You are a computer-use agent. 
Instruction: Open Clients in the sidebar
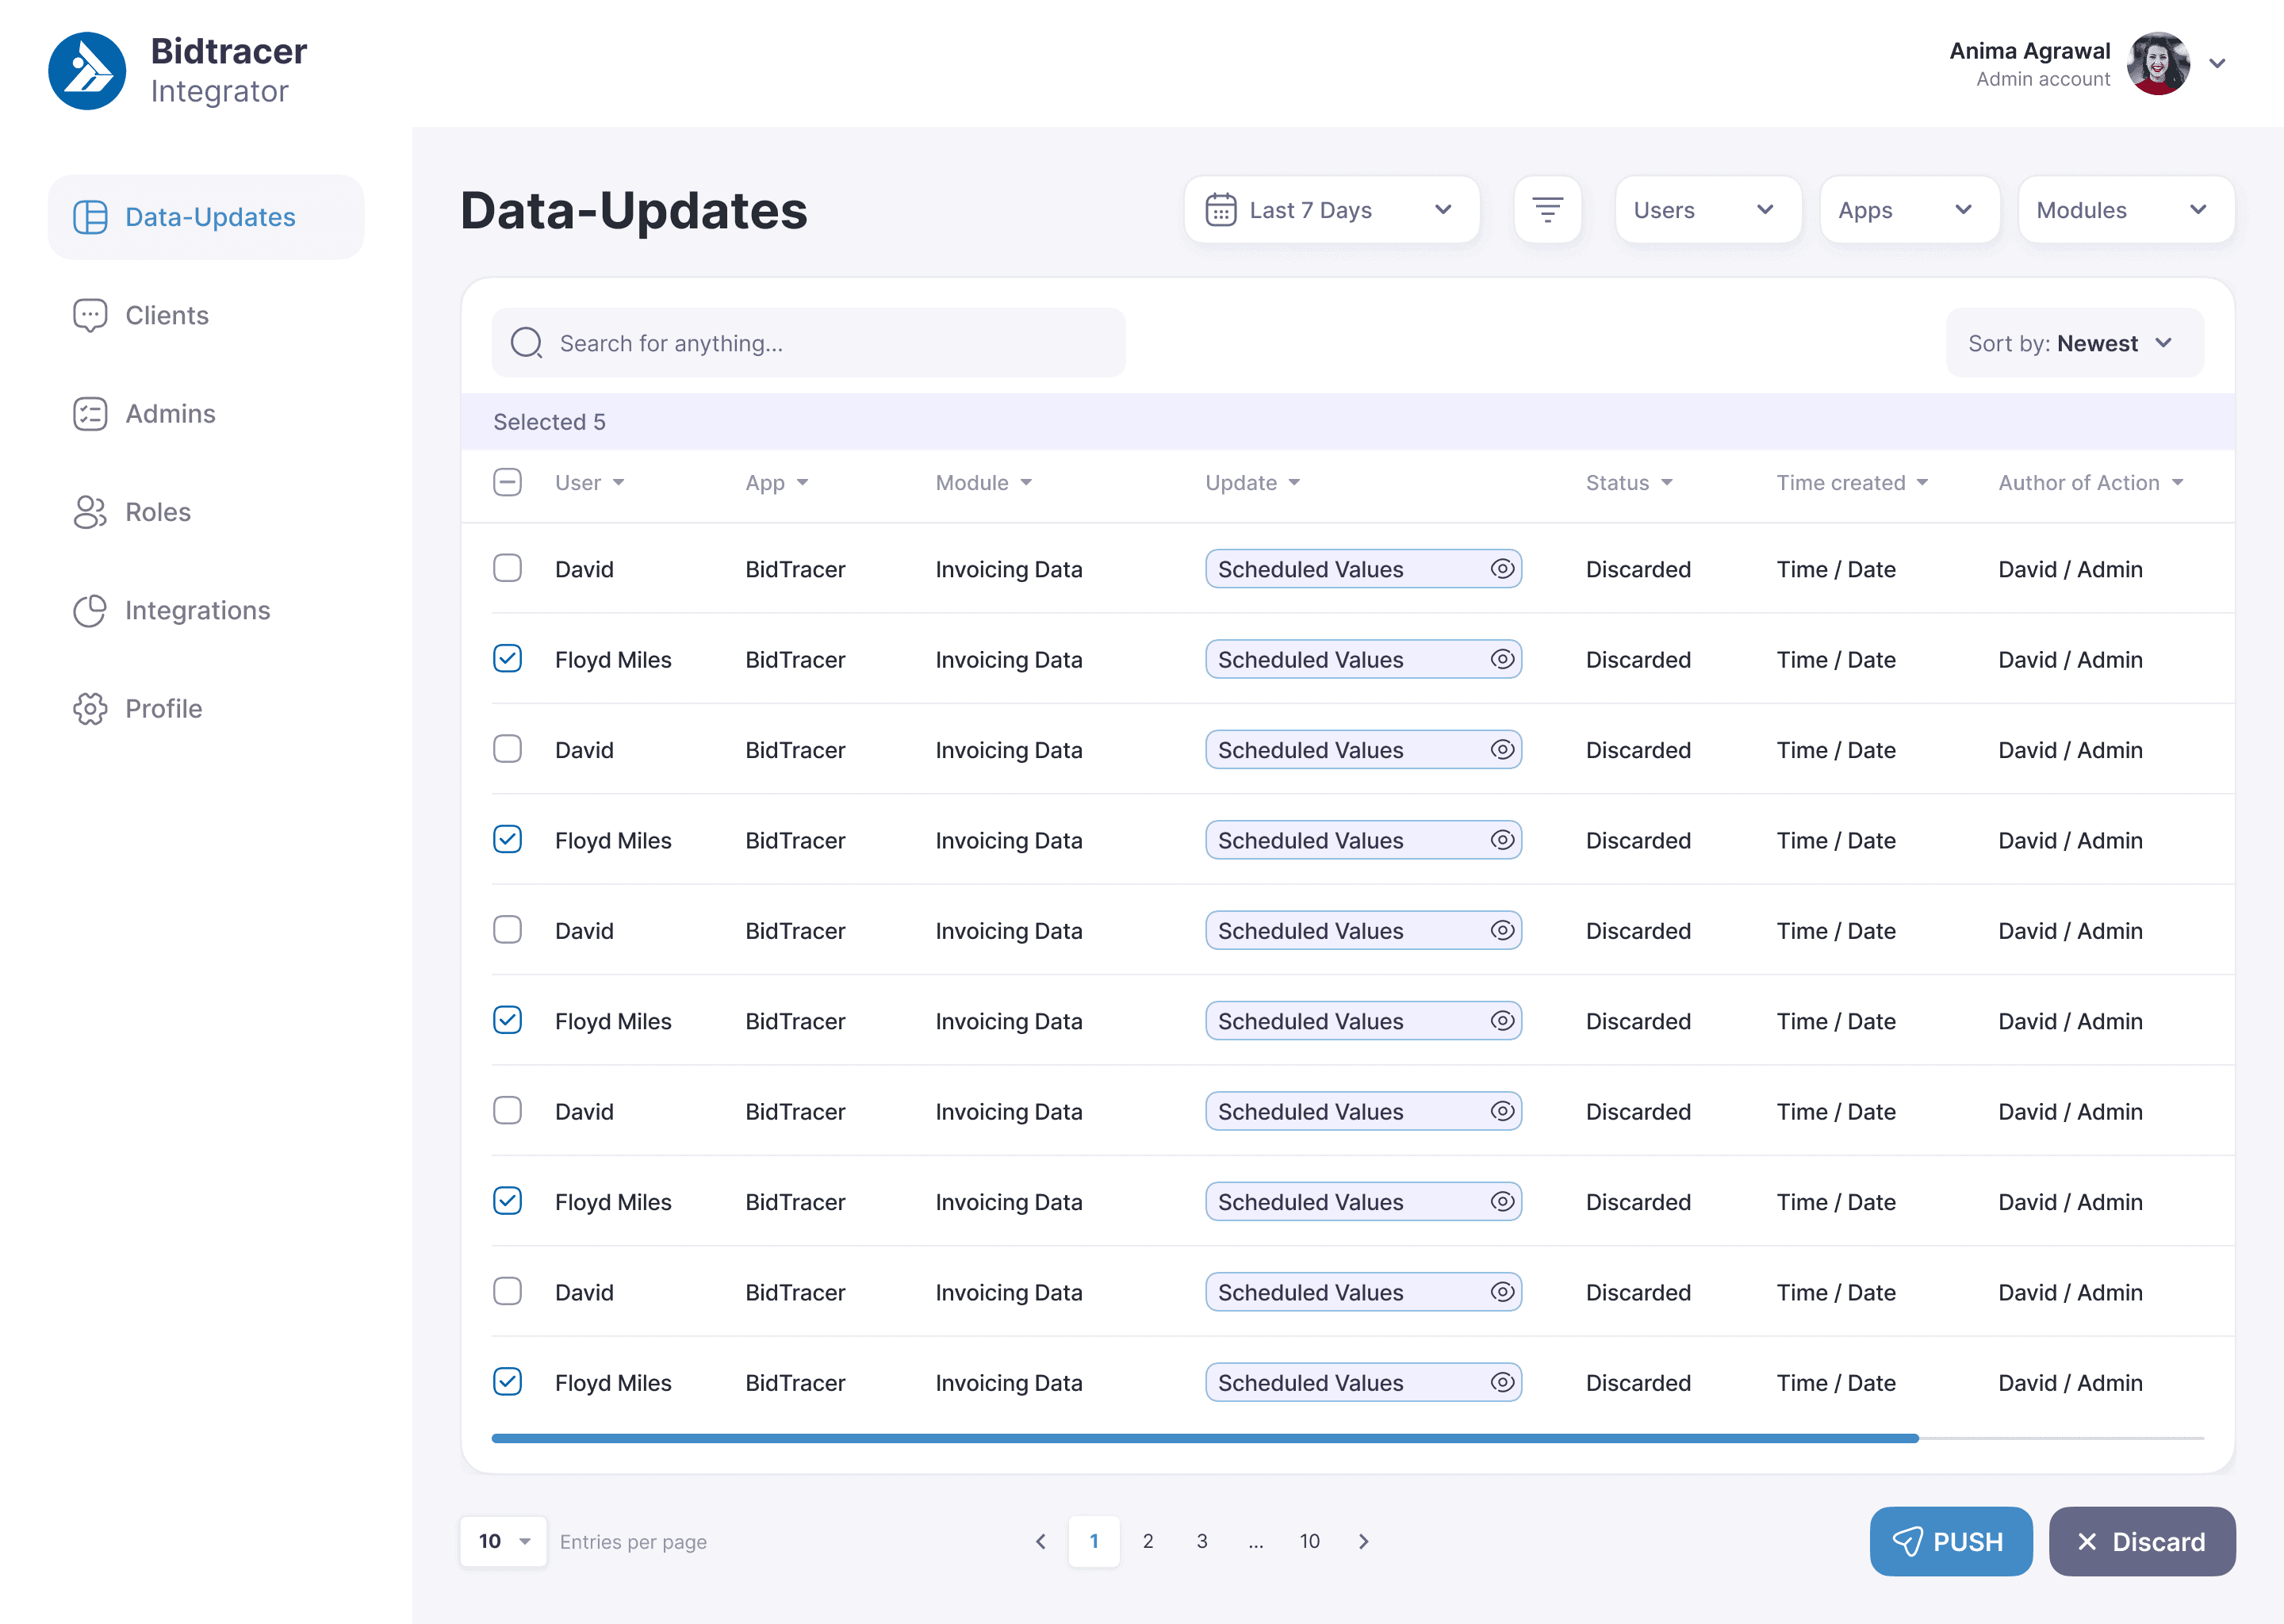(x=206, y=316)
